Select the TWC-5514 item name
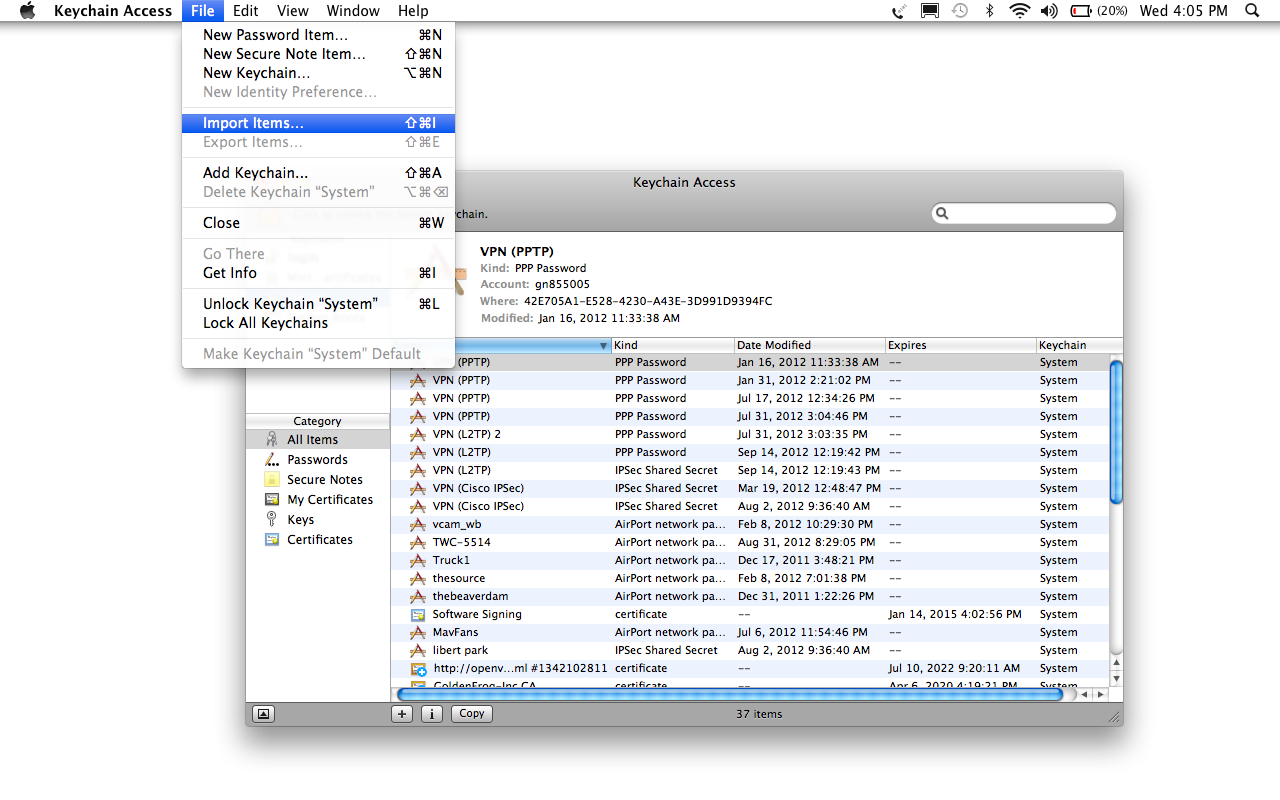 [461, 542]
